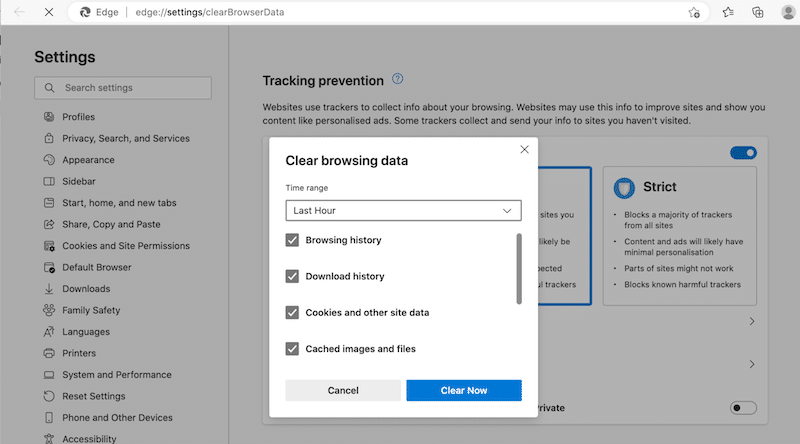The height and width of the screenshot is (444, 800).
Task: Click the magnifier icon in Search settings
Action: tap(49, 88)
